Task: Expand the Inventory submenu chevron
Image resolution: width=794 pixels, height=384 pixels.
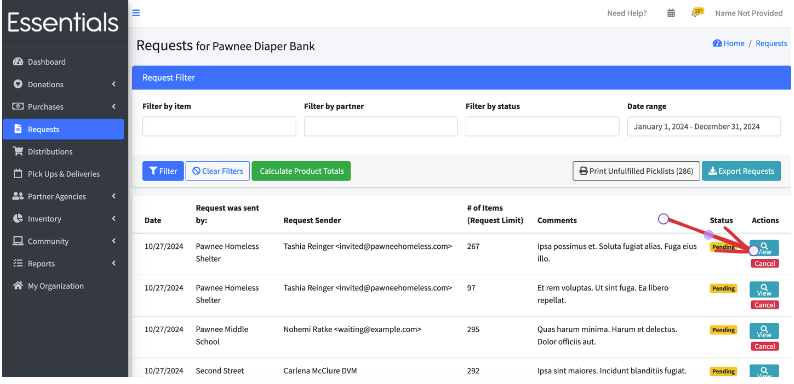Action: point(113,218)
